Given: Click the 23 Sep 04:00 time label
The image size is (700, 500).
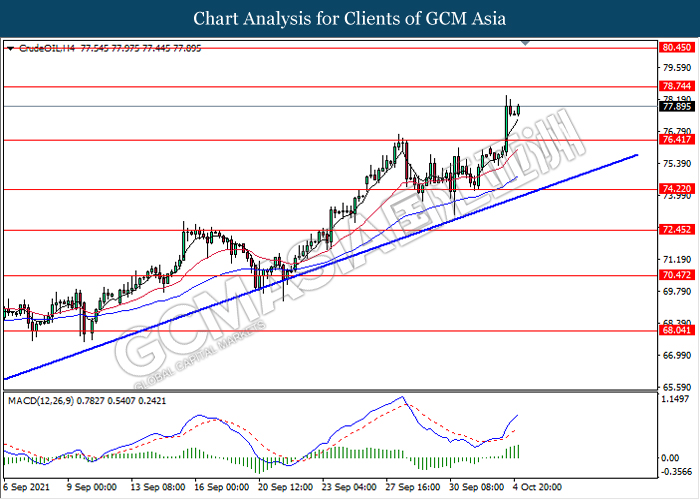Looking at the screenshot, I should (x=350, y=487).
